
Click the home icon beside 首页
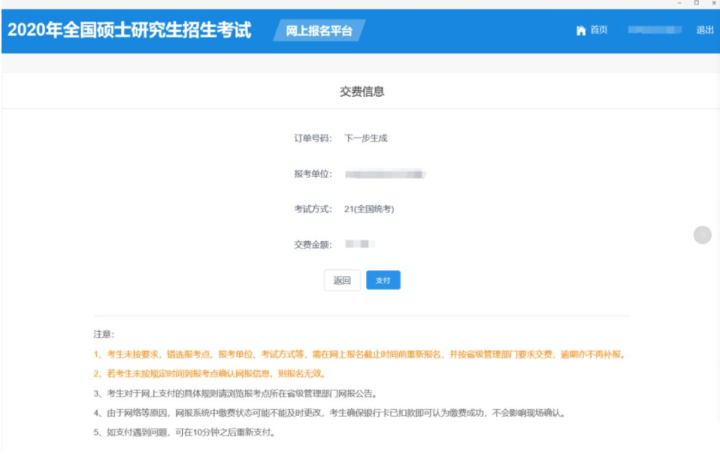click(x=581, y=30)
